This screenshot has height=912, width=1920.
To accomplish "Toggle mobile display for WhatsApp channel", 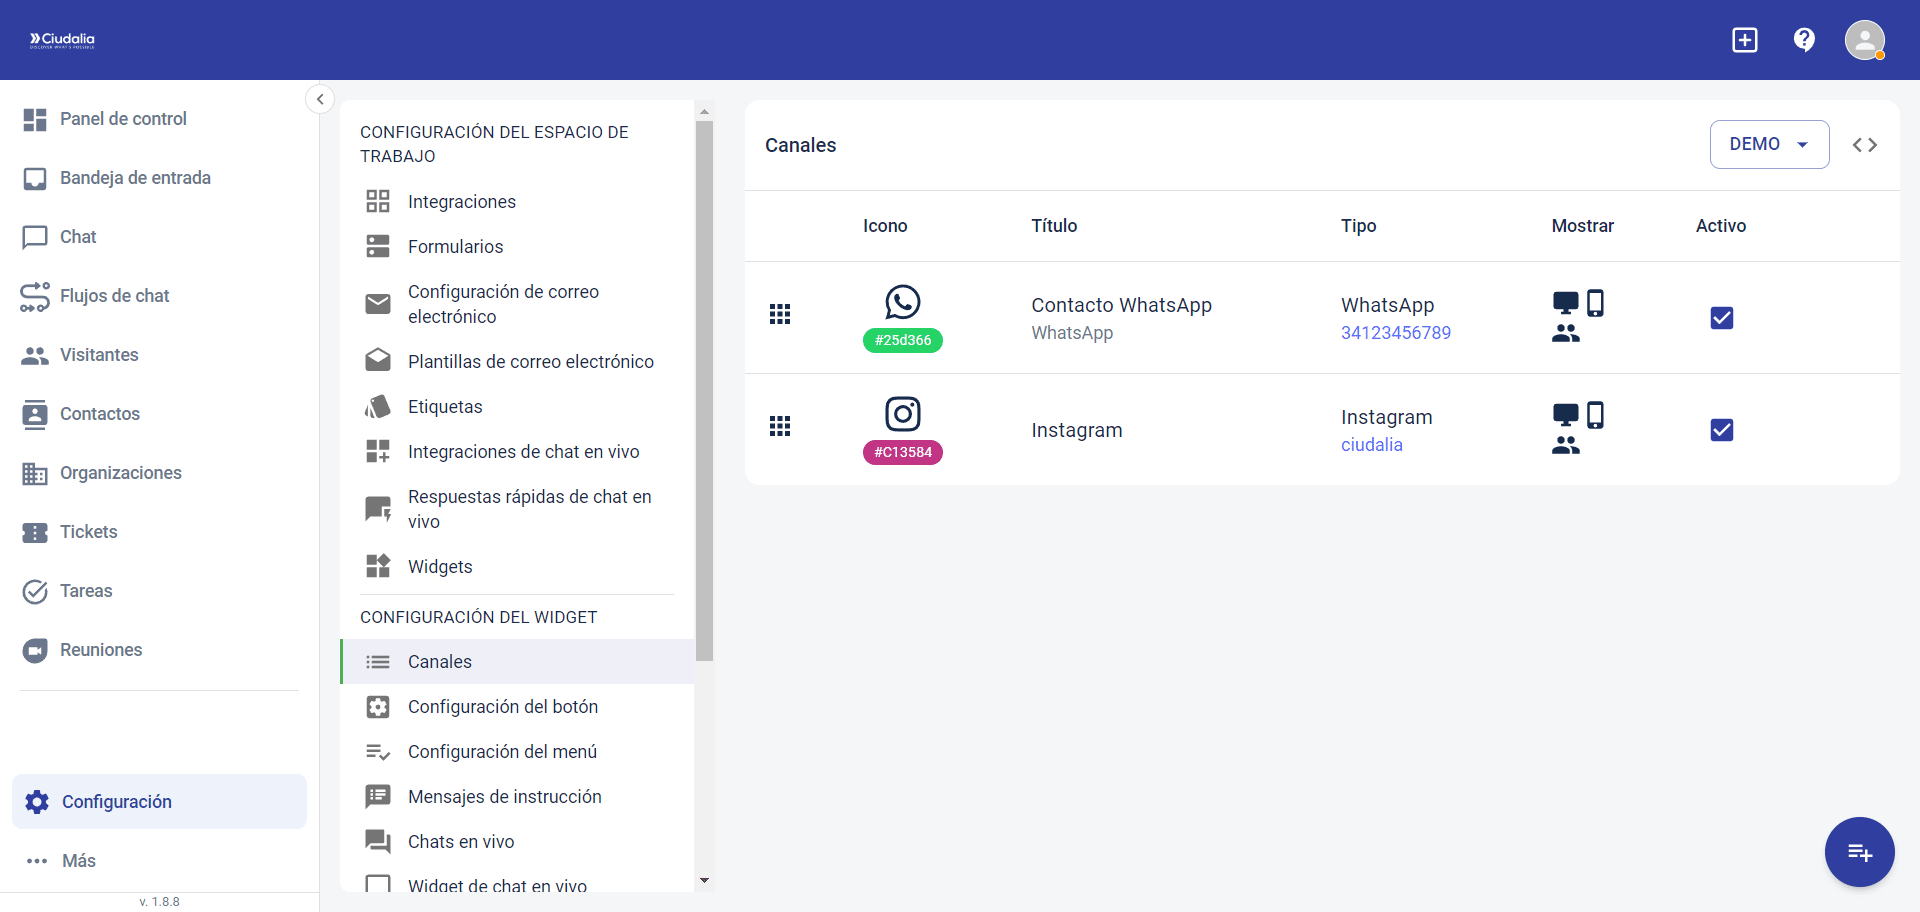I will [1595, 303].
